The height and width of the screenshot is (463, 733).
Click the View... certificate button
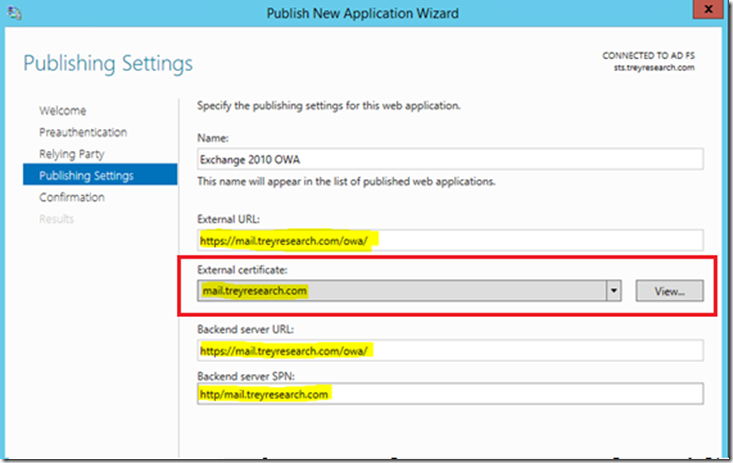click(x=669, y=291)
